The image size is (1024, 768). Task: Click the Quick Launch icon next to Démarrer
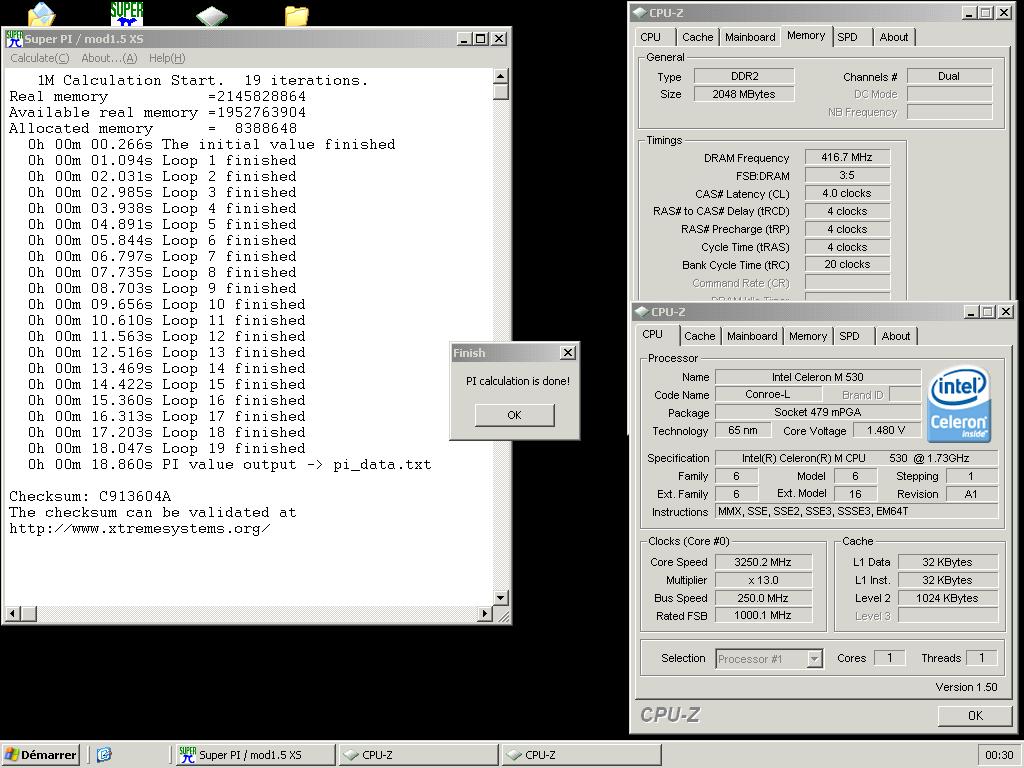pyautogui.click(x=104, y=755)
